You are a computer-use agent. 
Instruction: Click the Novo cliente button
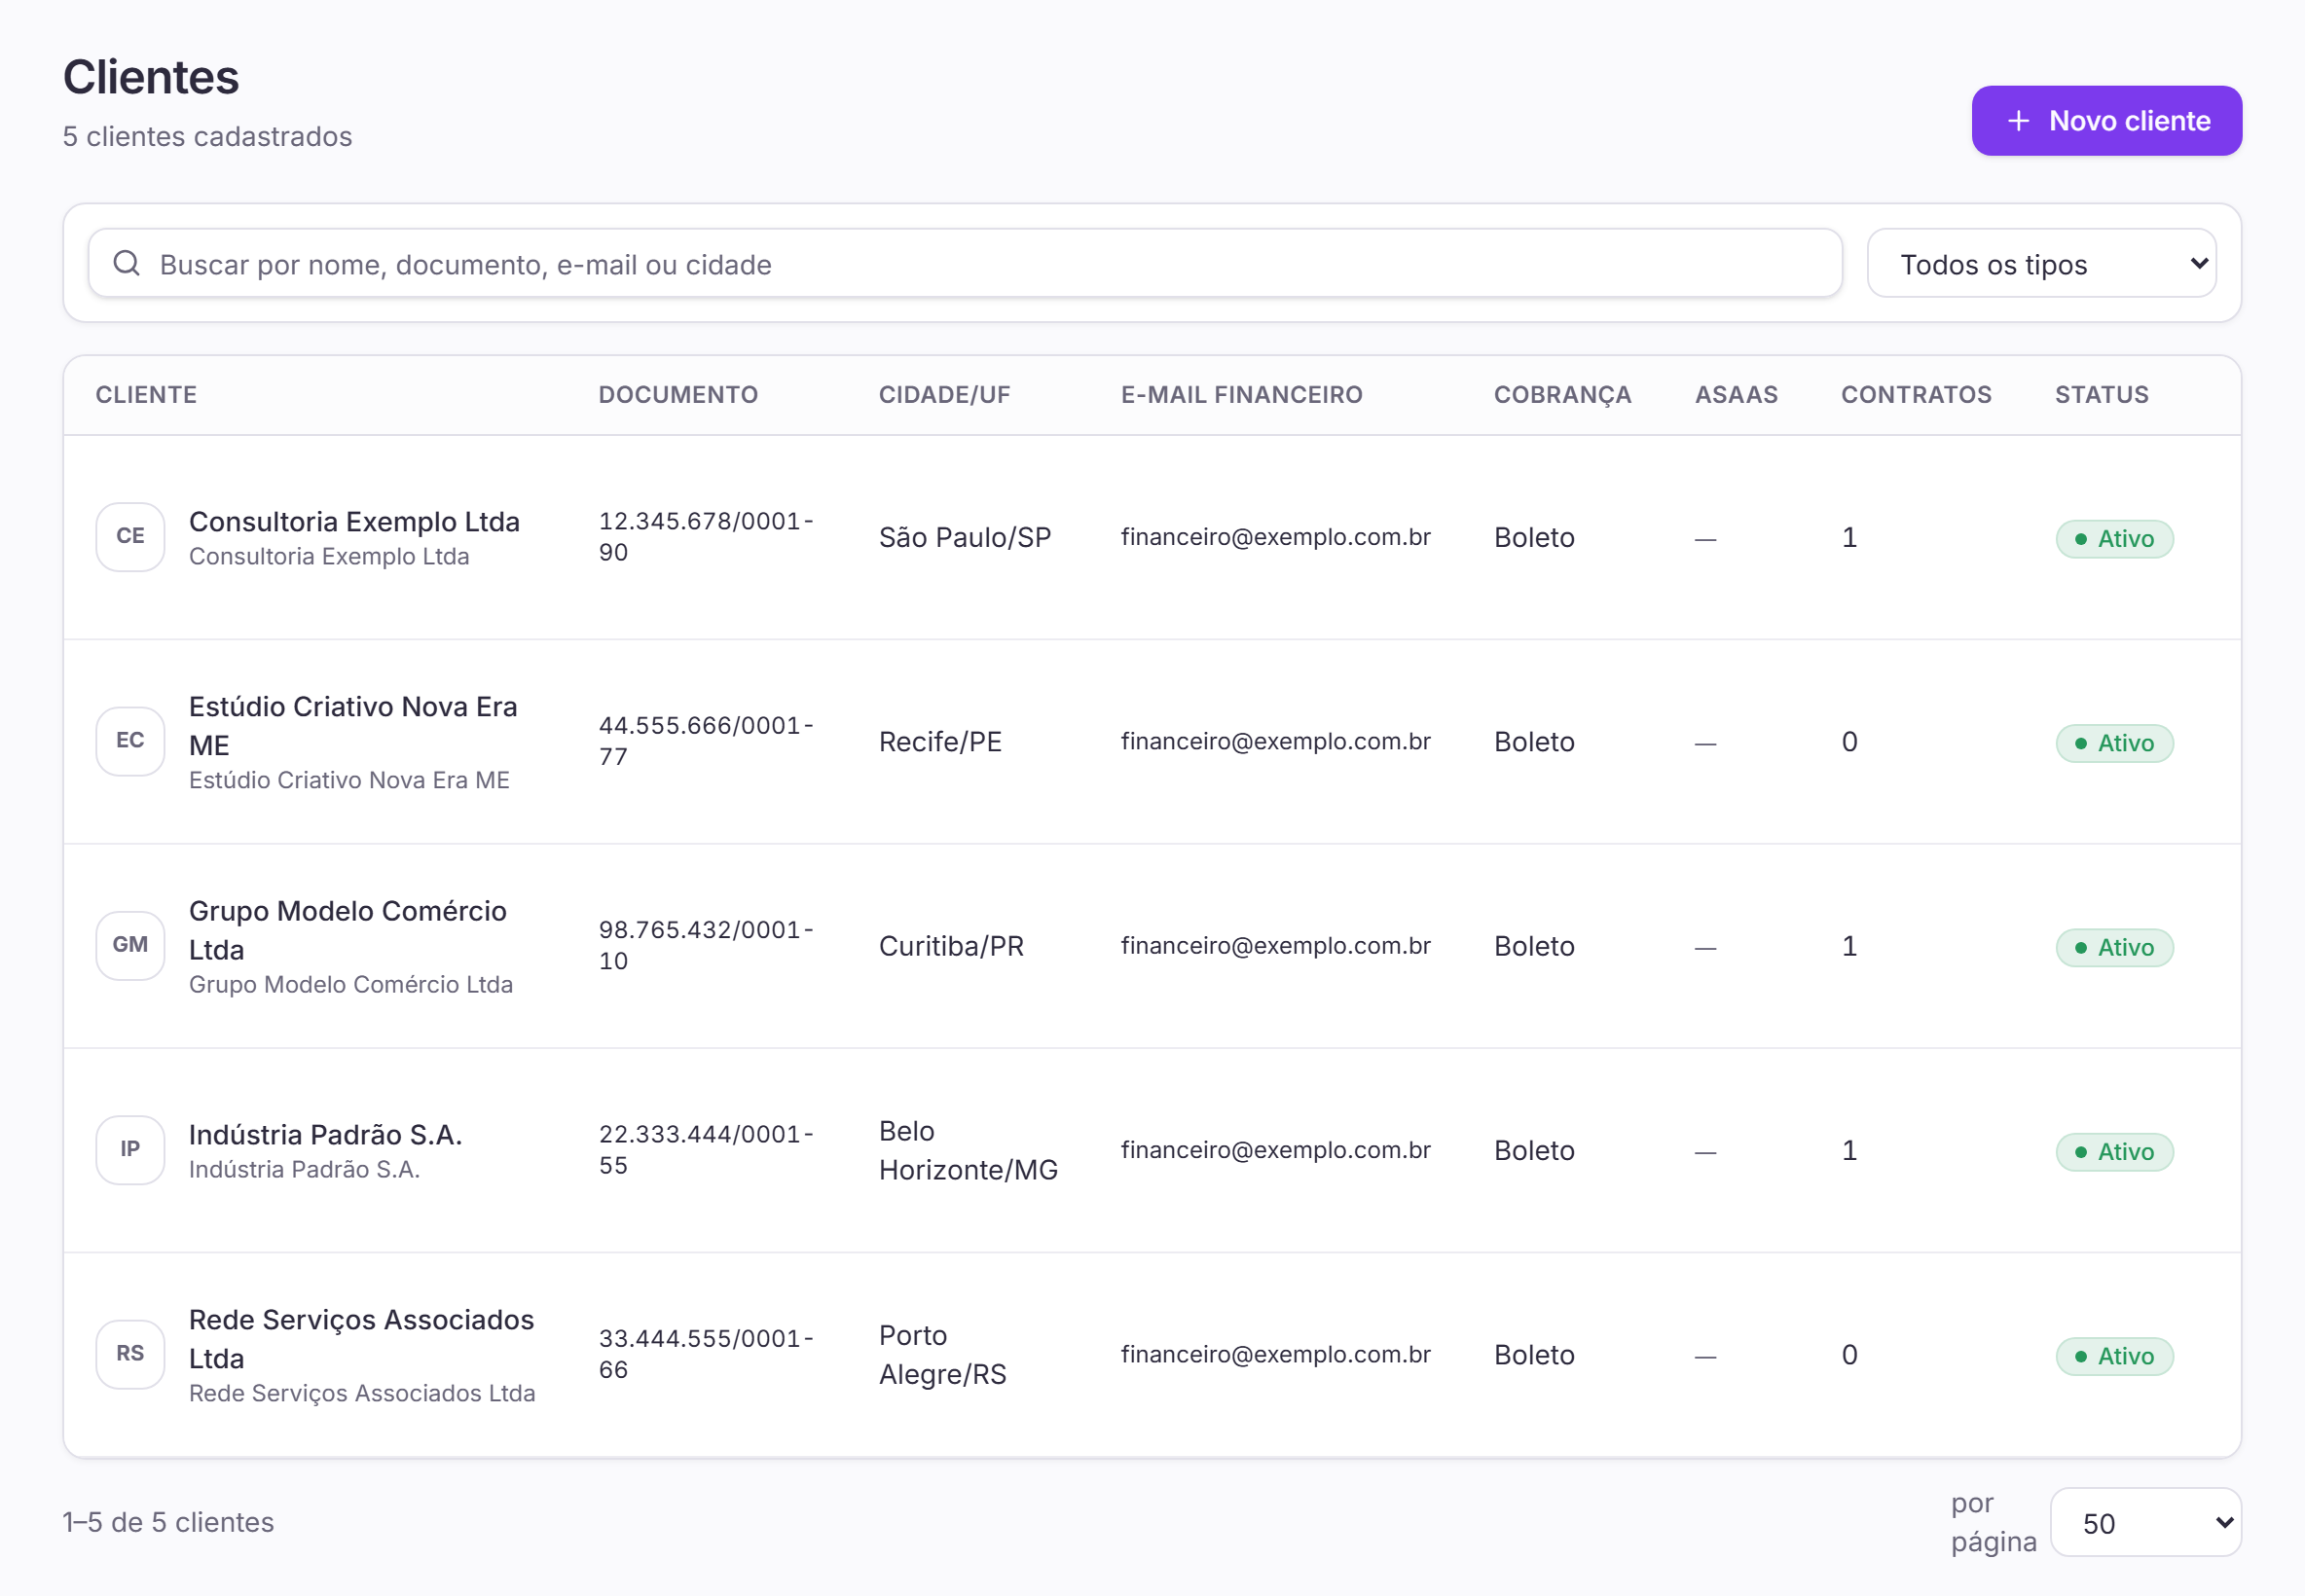(x=2106, y=121)
